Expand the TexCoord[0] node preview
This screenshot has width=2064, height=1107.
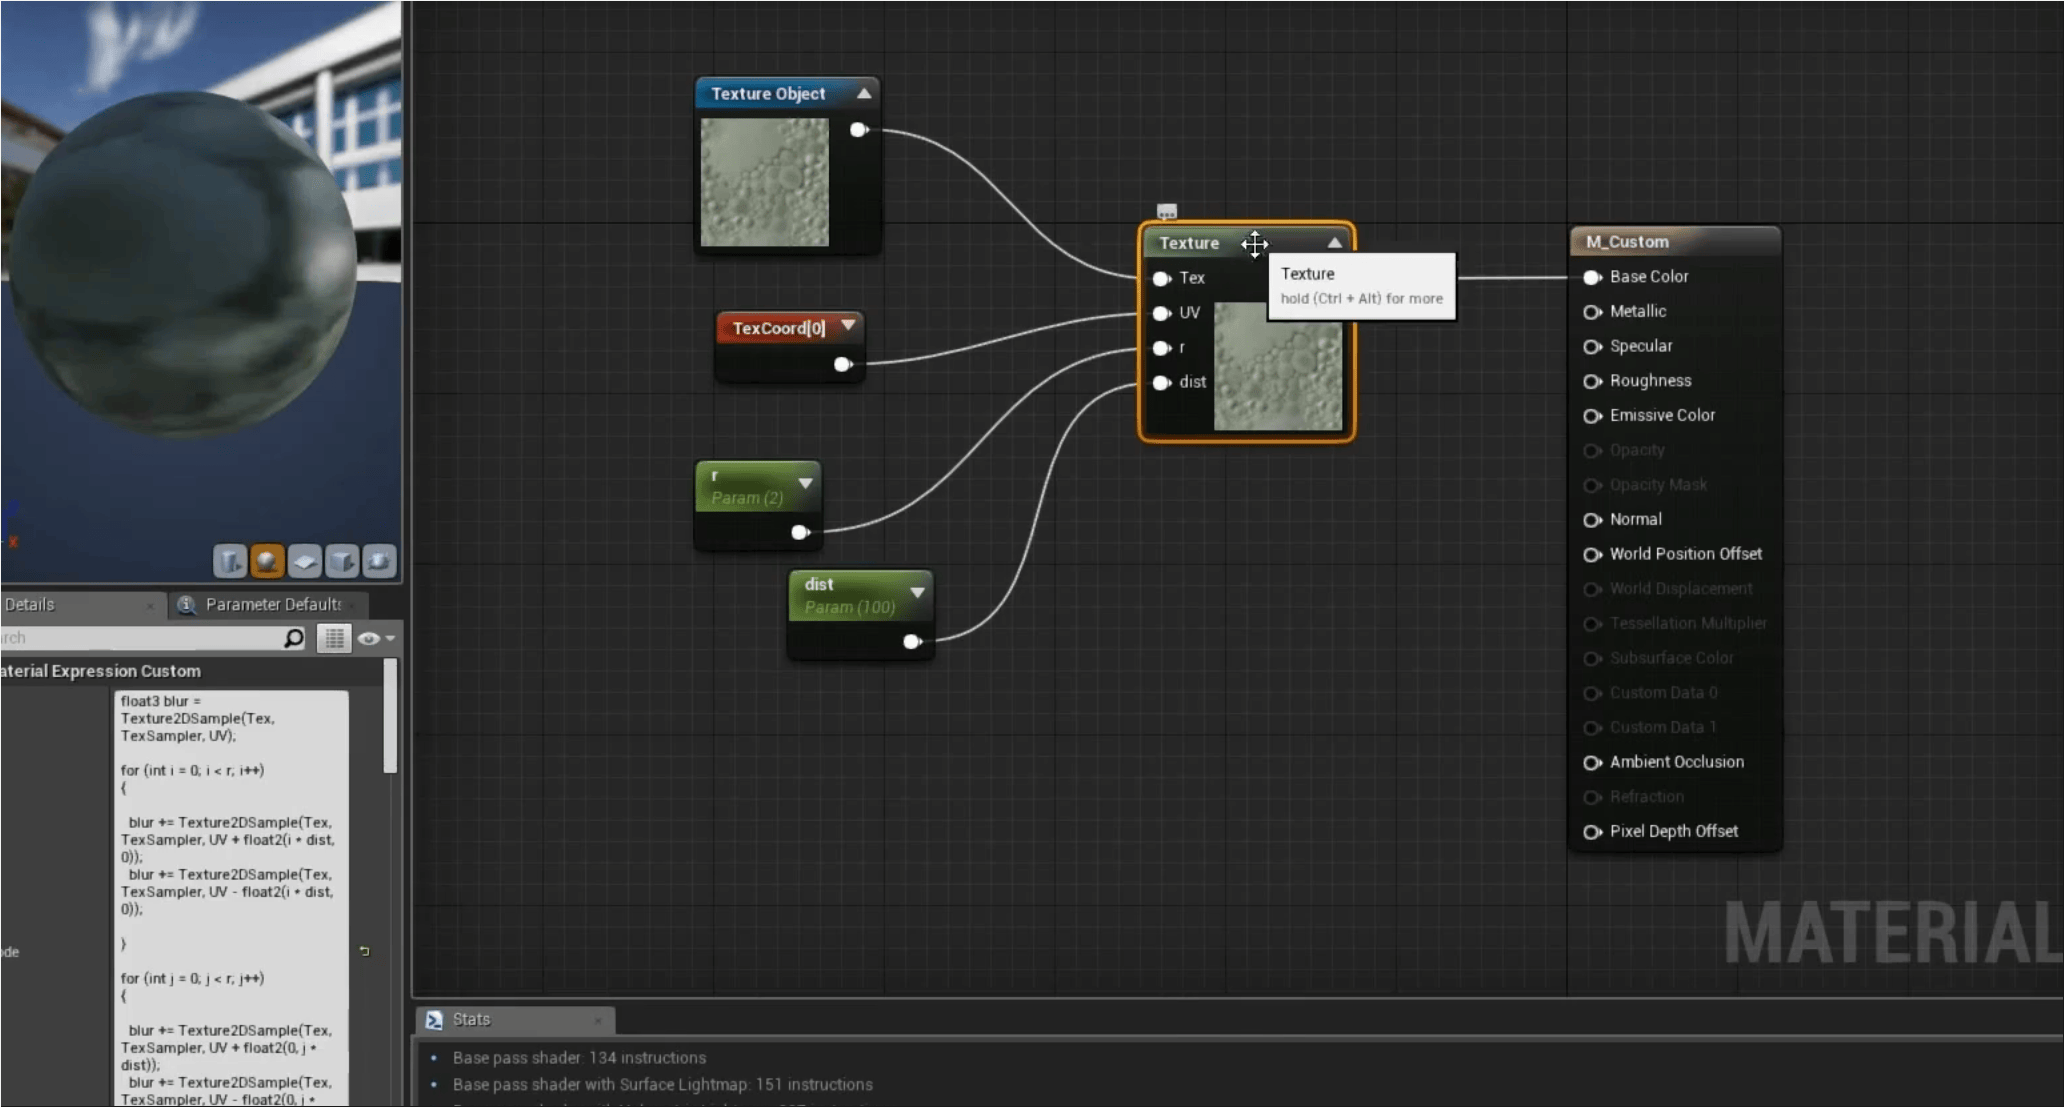pyautogui.click(x=848, y=325)
